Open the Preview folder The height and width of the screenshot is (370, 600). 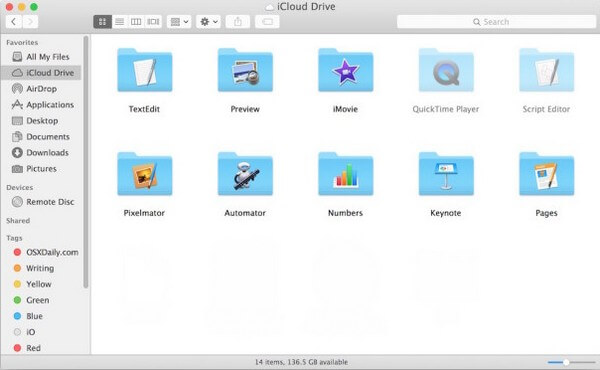245,70
